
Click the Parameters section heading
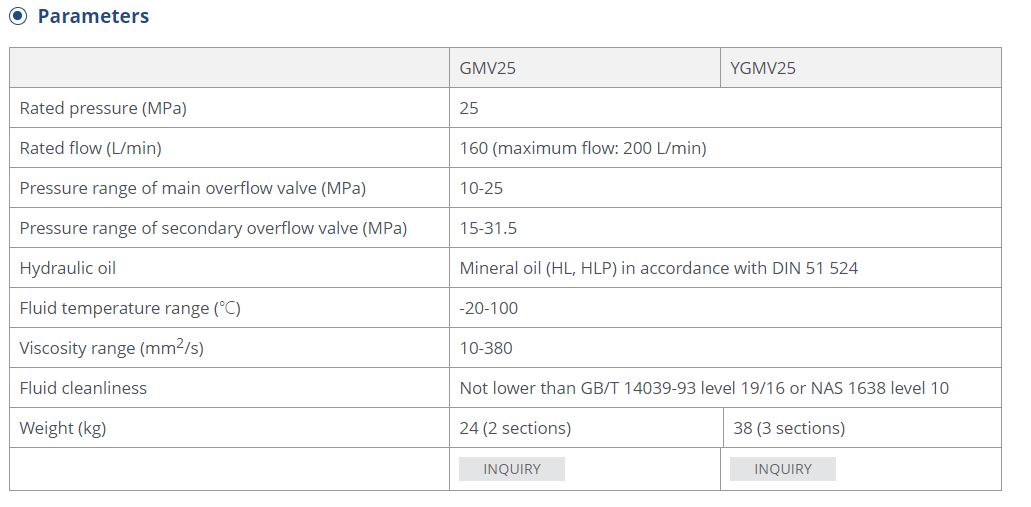click(93, 17)
